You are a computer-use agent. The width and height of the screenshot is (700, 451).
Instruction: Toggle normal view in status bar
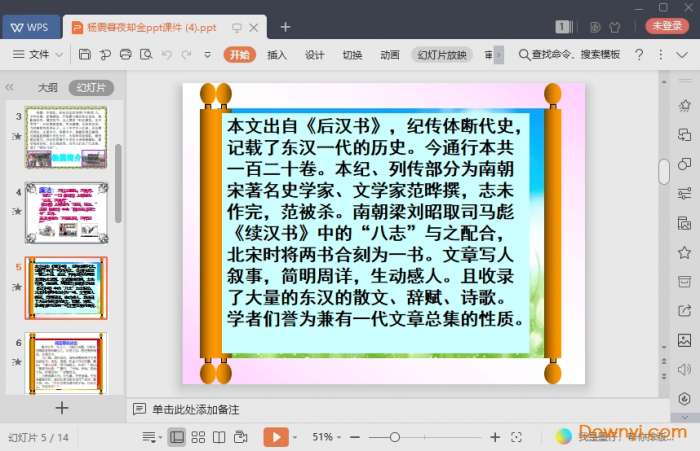pos(177,437)
